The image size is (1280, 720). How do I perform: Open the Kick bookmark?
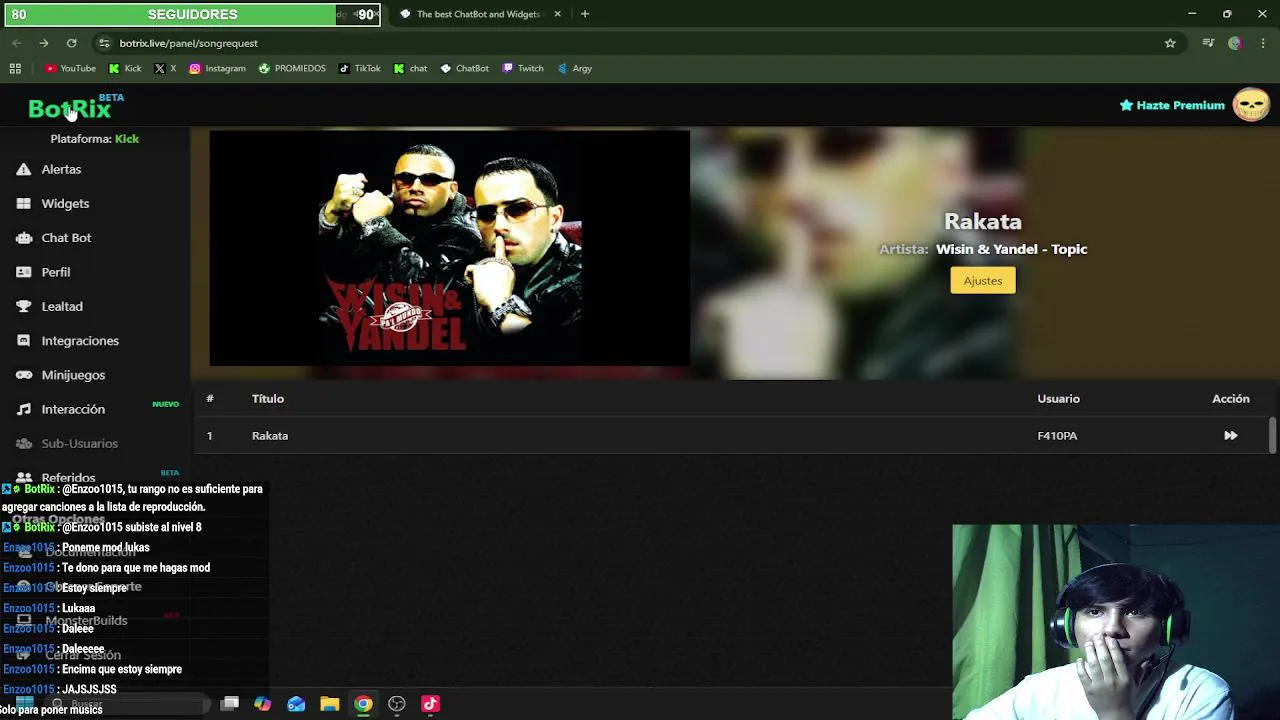coord(125,68)
